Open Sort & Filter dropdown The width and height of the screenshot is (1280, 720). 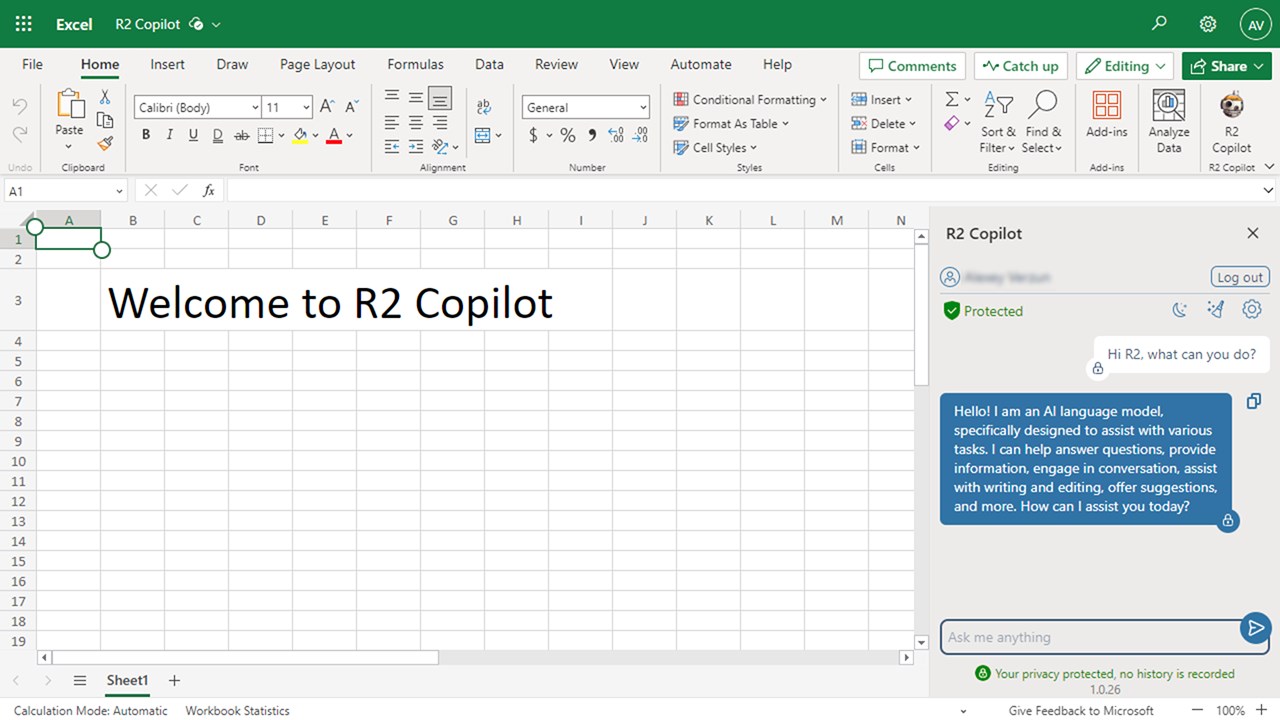pyautogui.click(x=998, y=123)
